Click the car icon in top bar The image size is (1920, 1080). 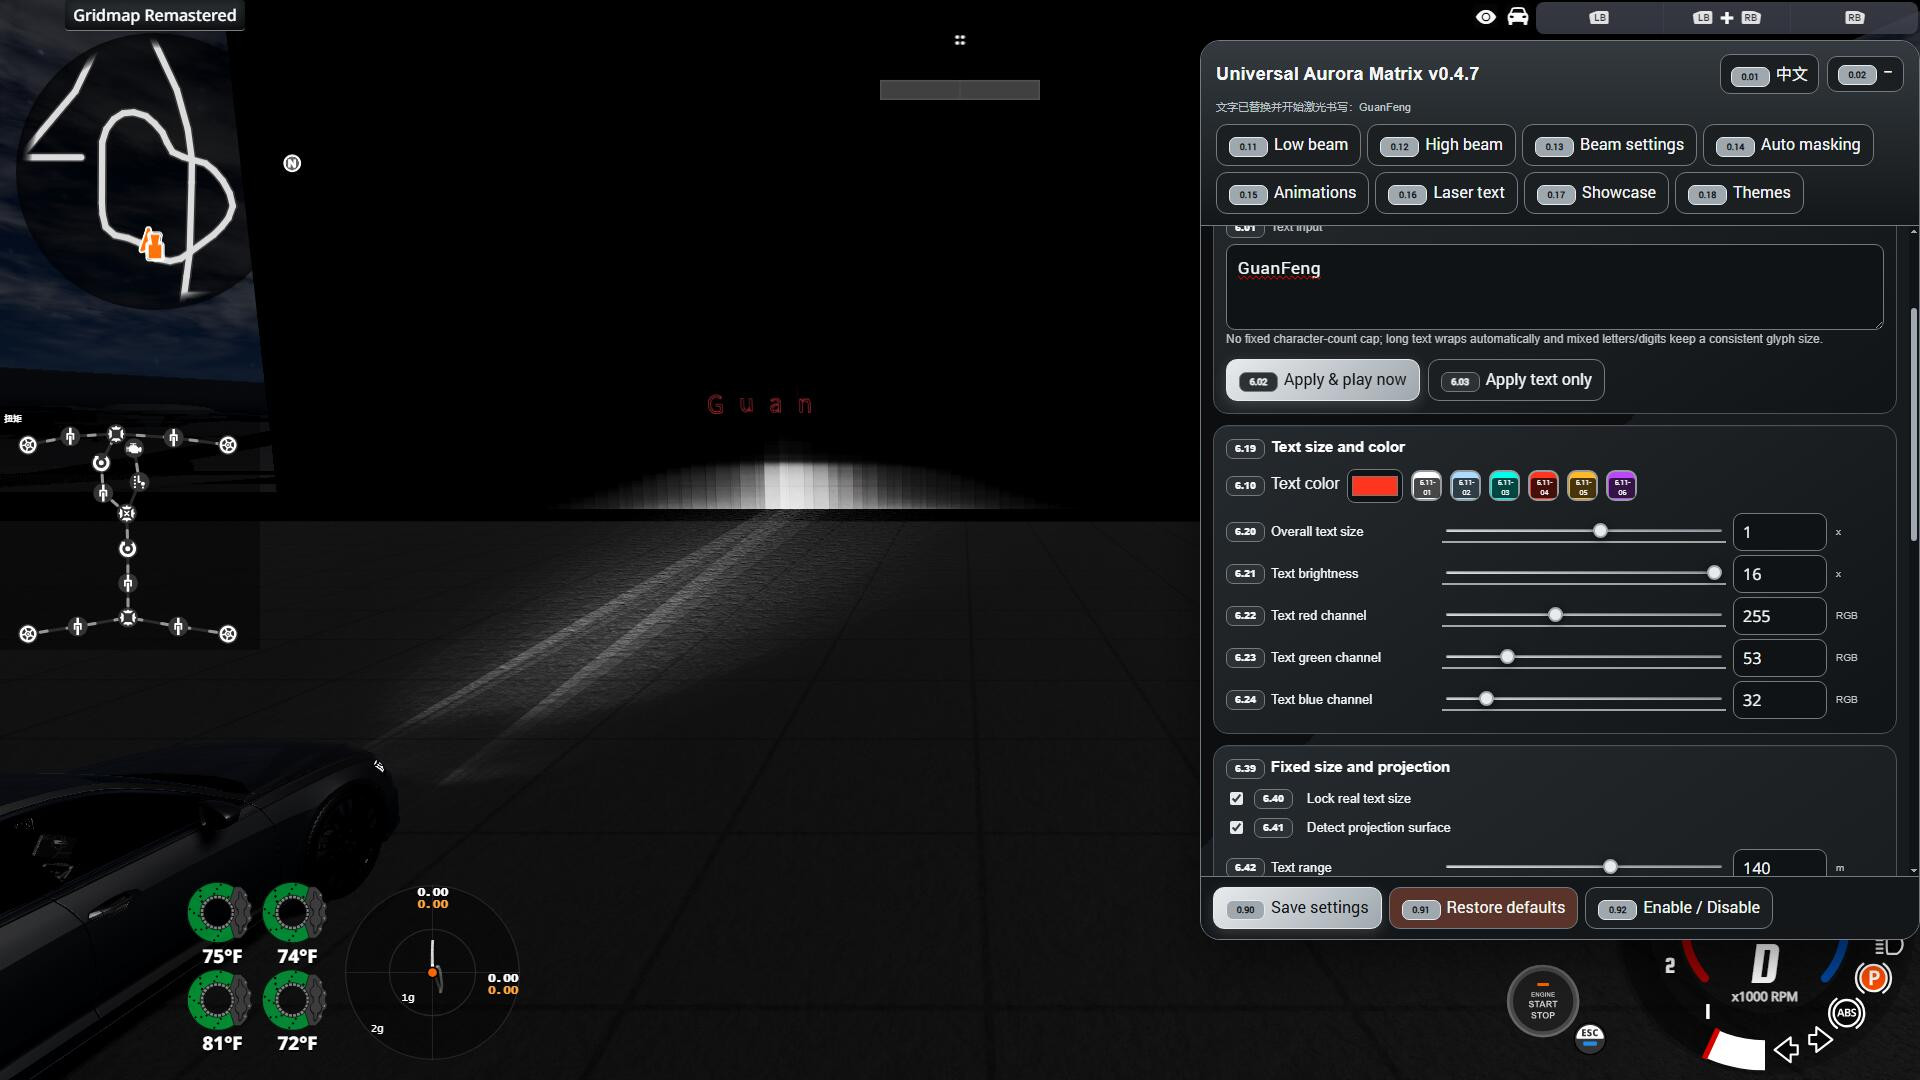tap(1518, 17)
